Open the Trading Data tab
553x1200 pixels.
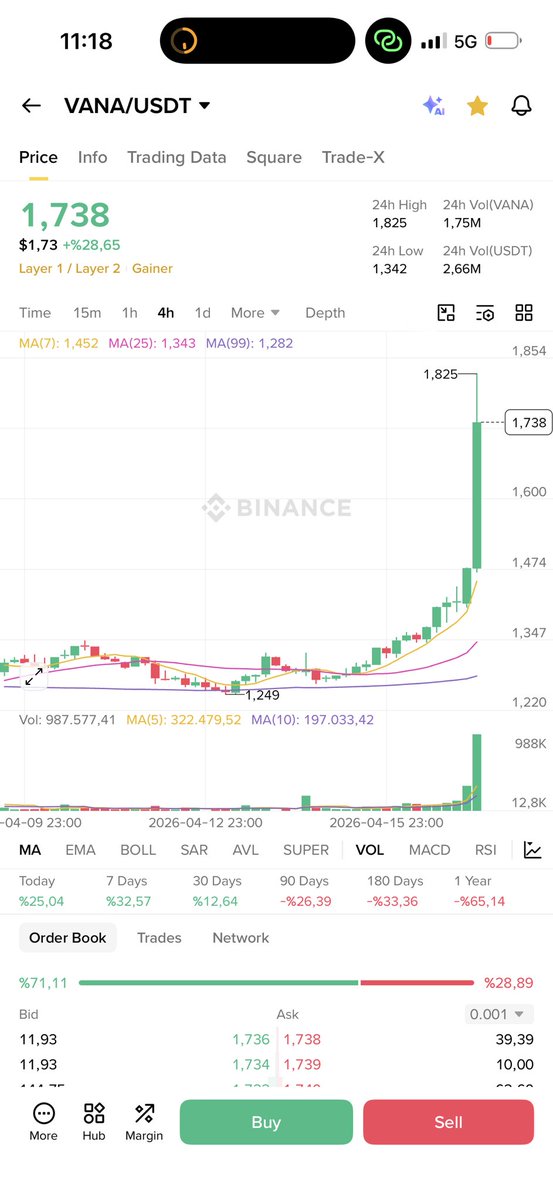pos(177,157)
